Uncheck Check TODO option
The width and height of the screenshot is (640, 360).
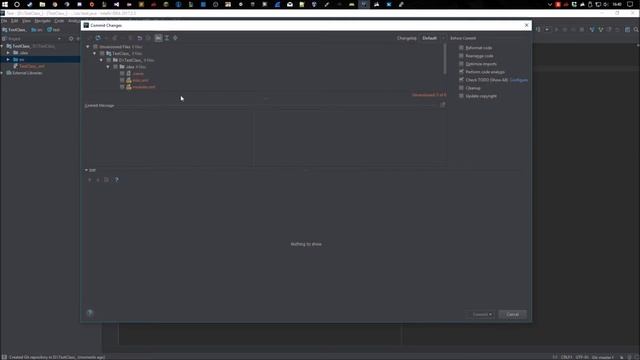[x=461, y=80]
